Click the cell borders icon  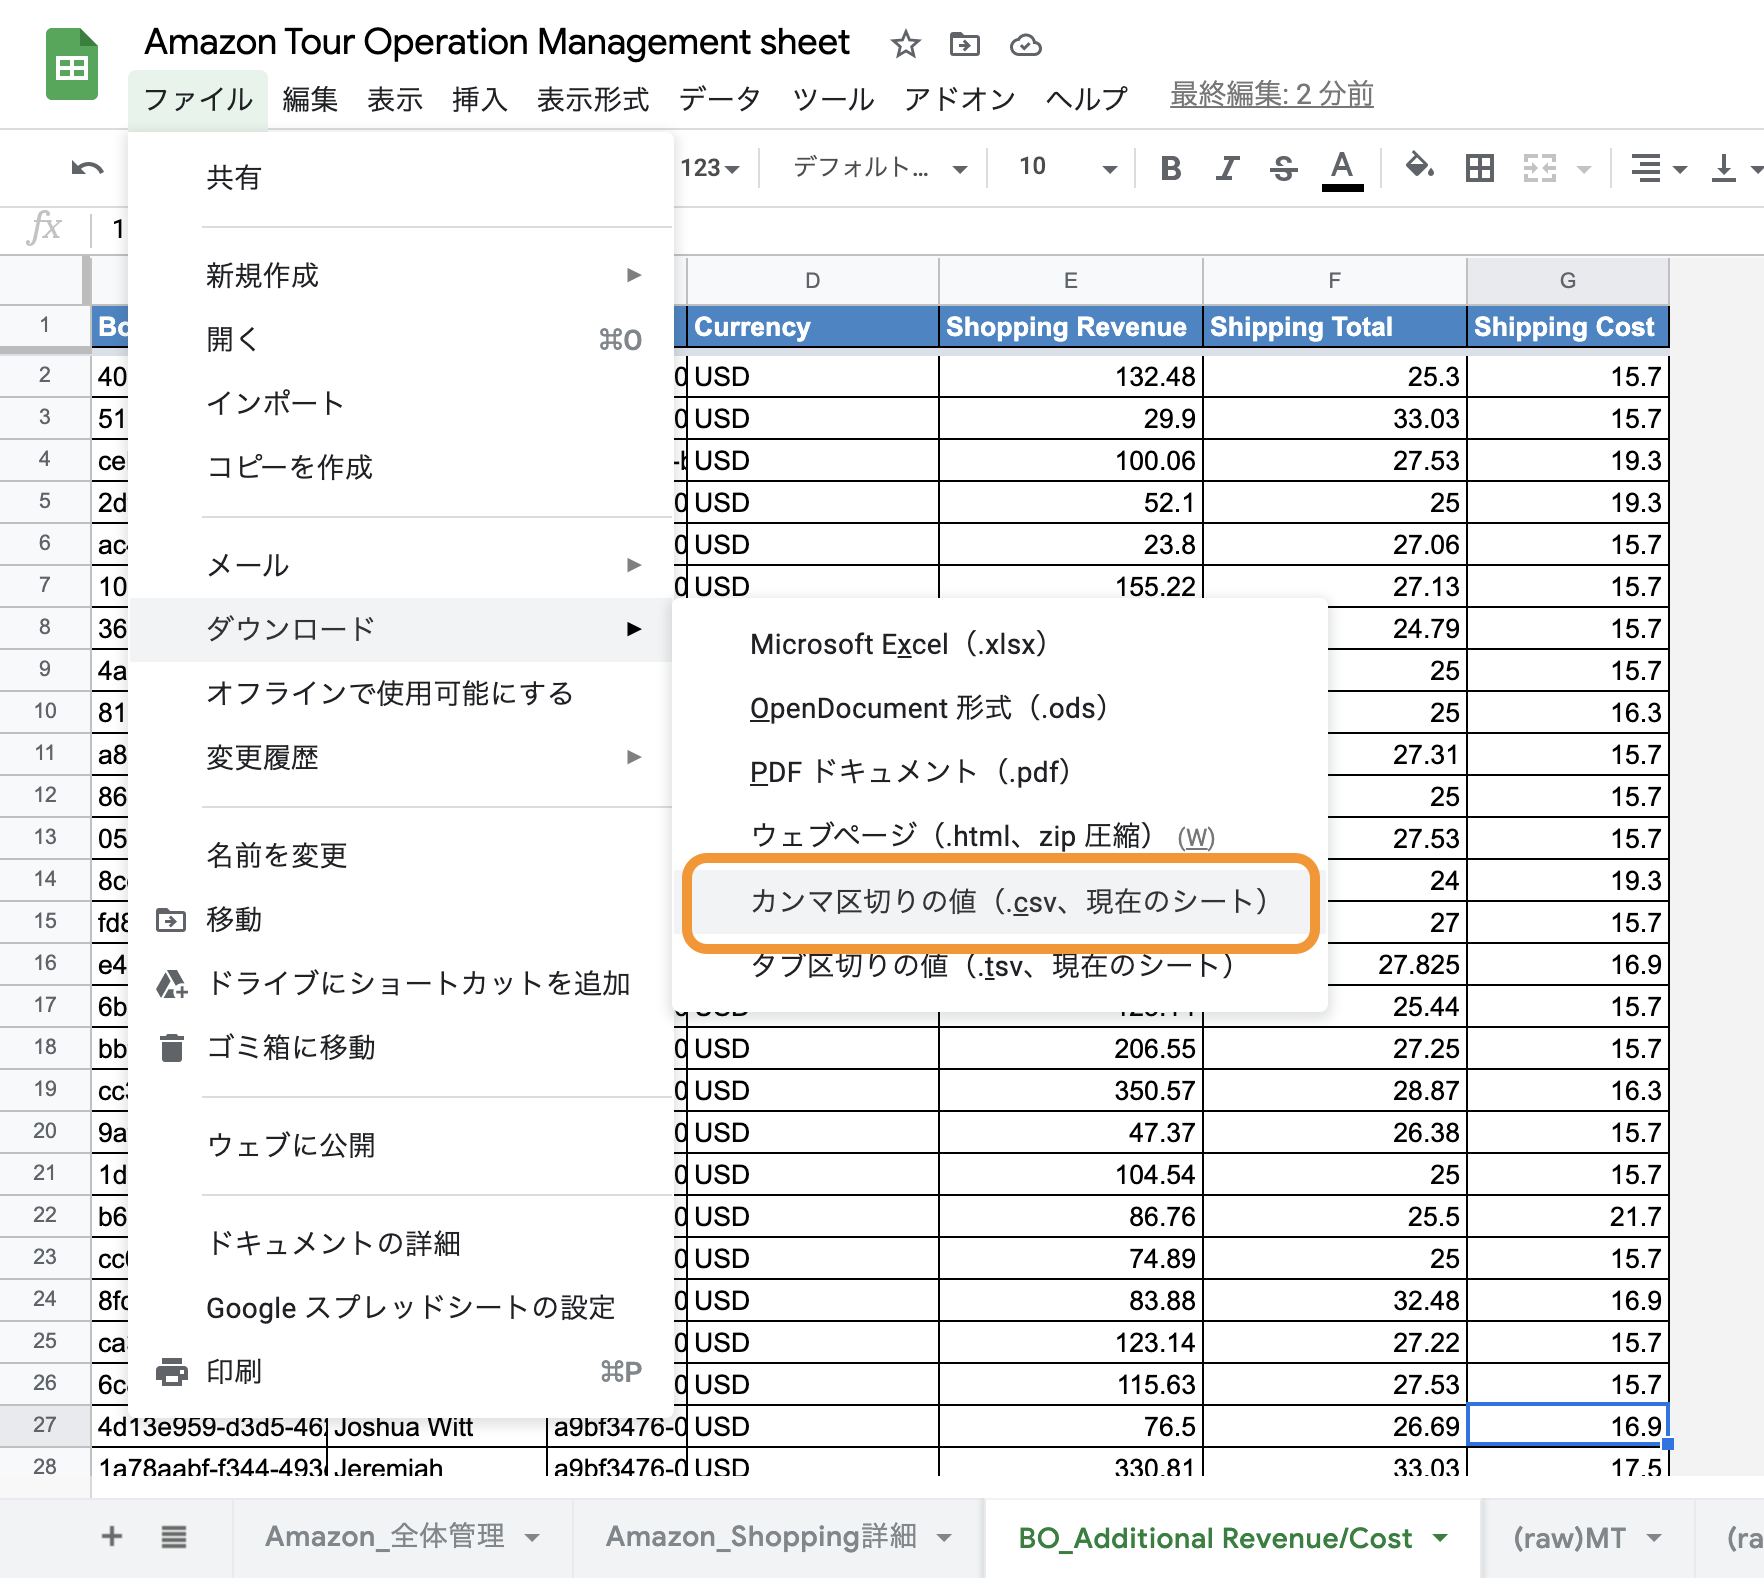tap(1479, 168)
